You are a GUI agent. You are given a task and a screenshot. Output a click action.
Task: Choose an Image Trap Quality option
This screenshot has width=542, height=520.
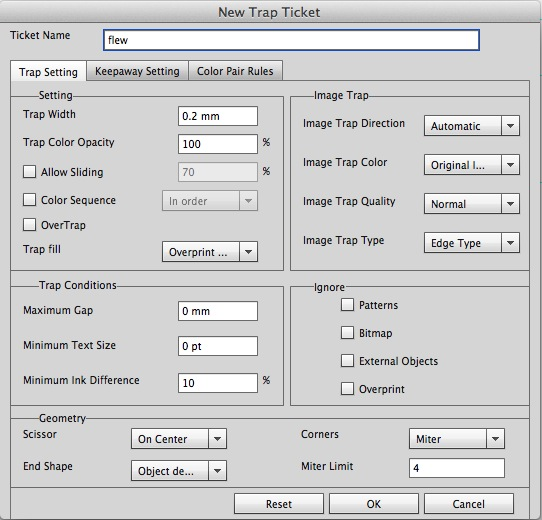472,204
